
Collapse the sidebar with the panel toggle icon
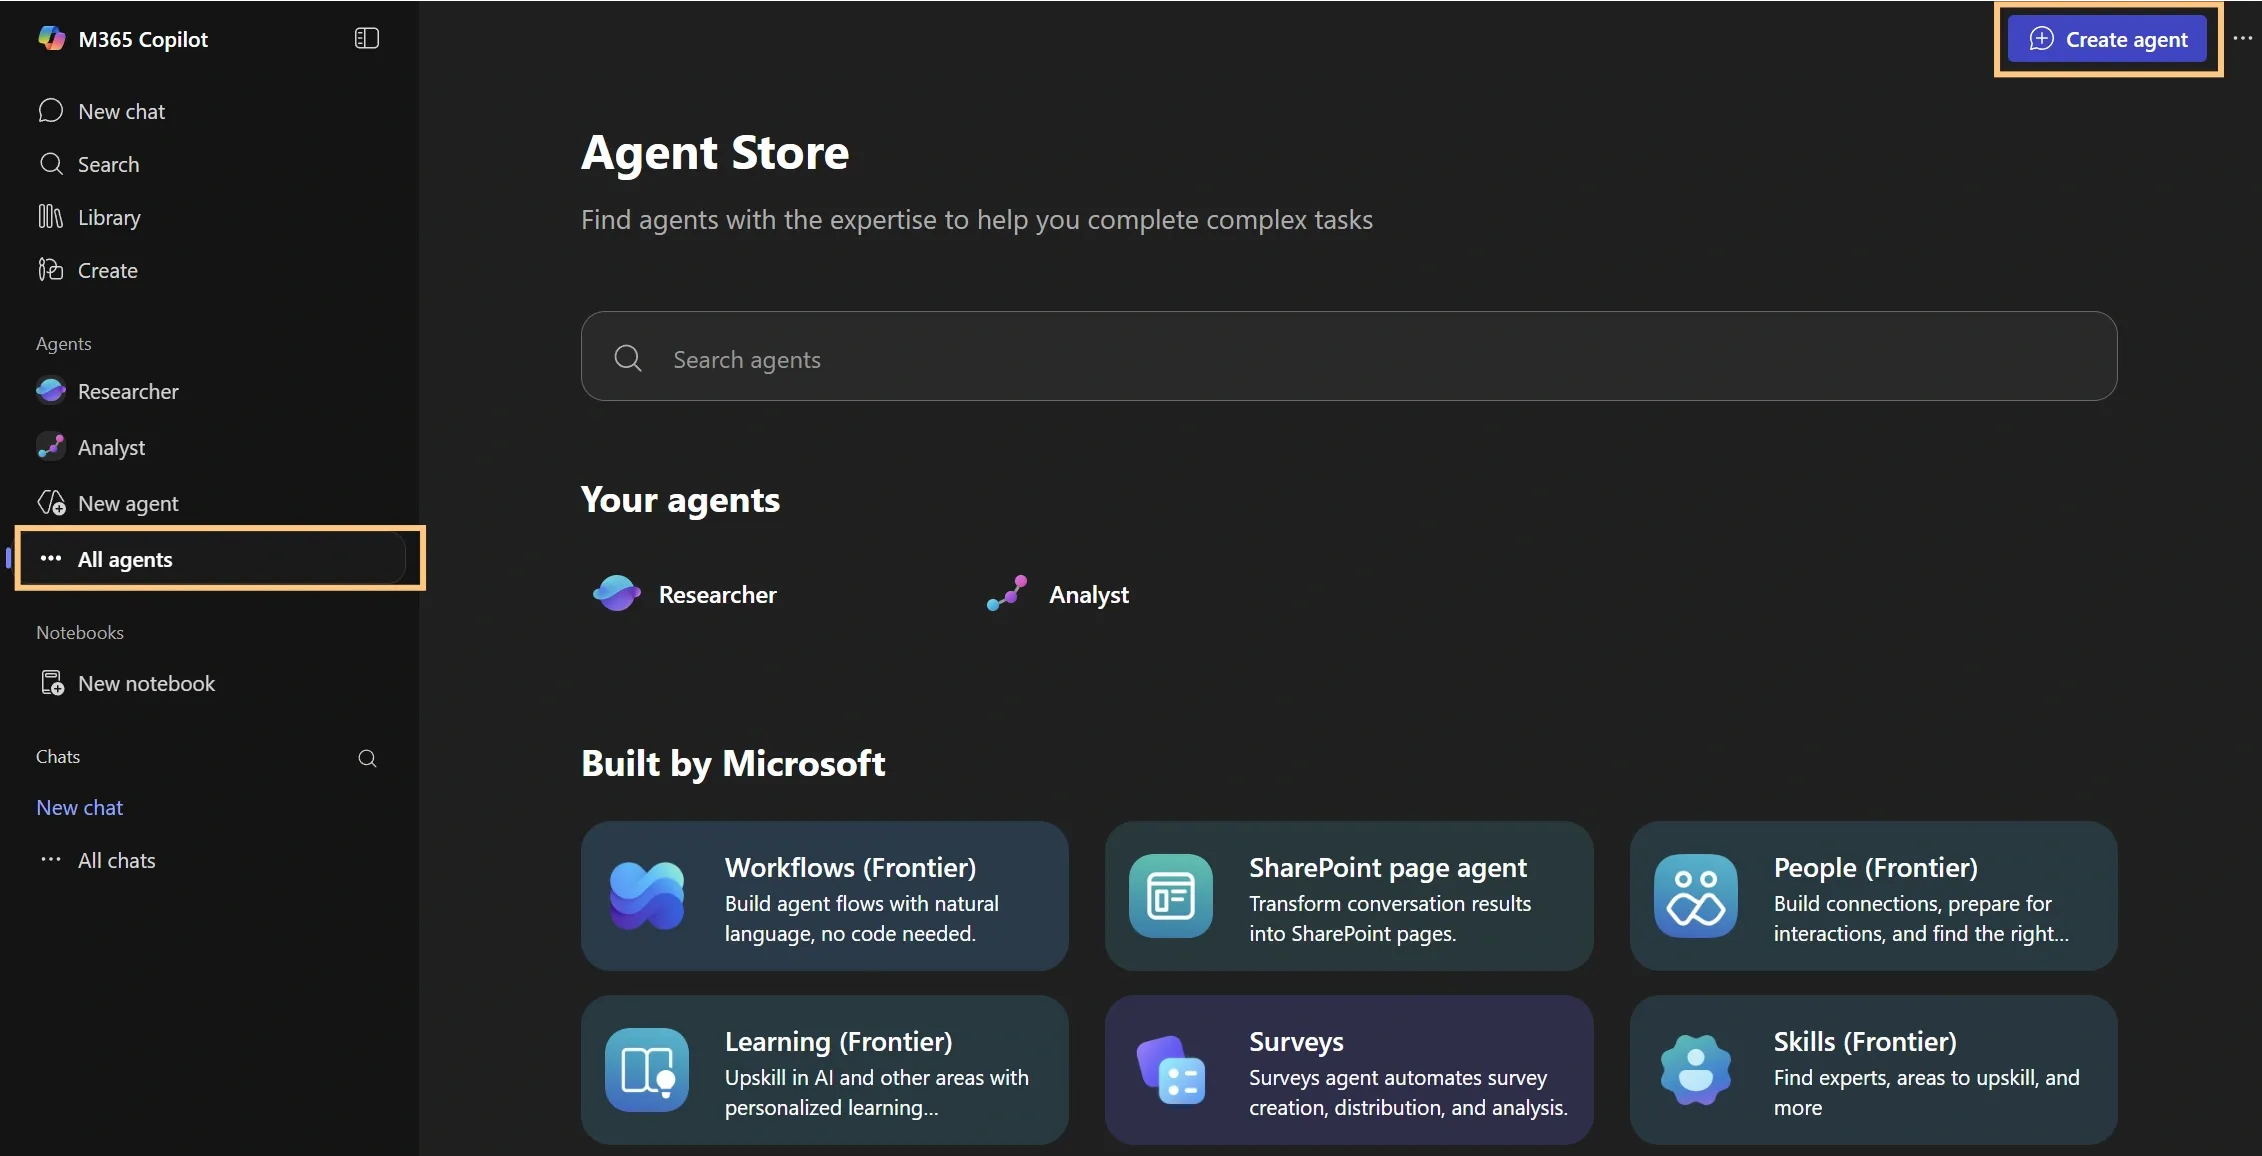366,39
